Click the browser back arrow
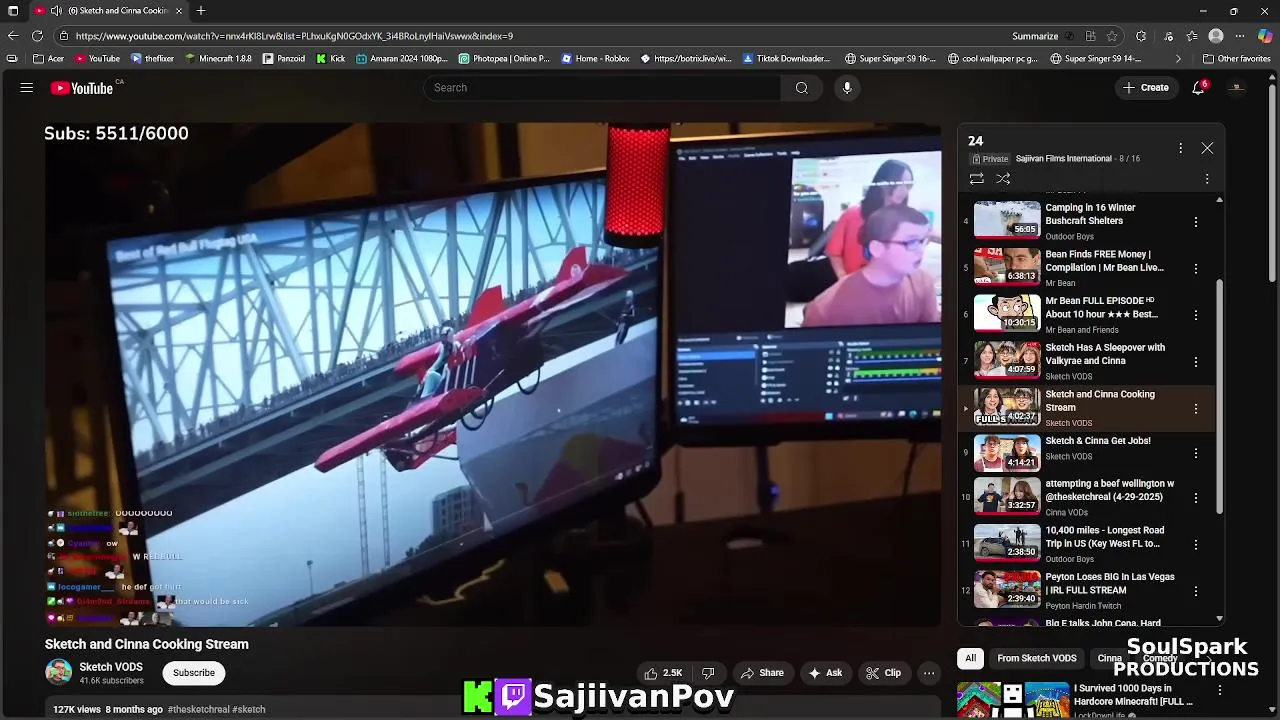1280x720 pixels. click(13, 36)
